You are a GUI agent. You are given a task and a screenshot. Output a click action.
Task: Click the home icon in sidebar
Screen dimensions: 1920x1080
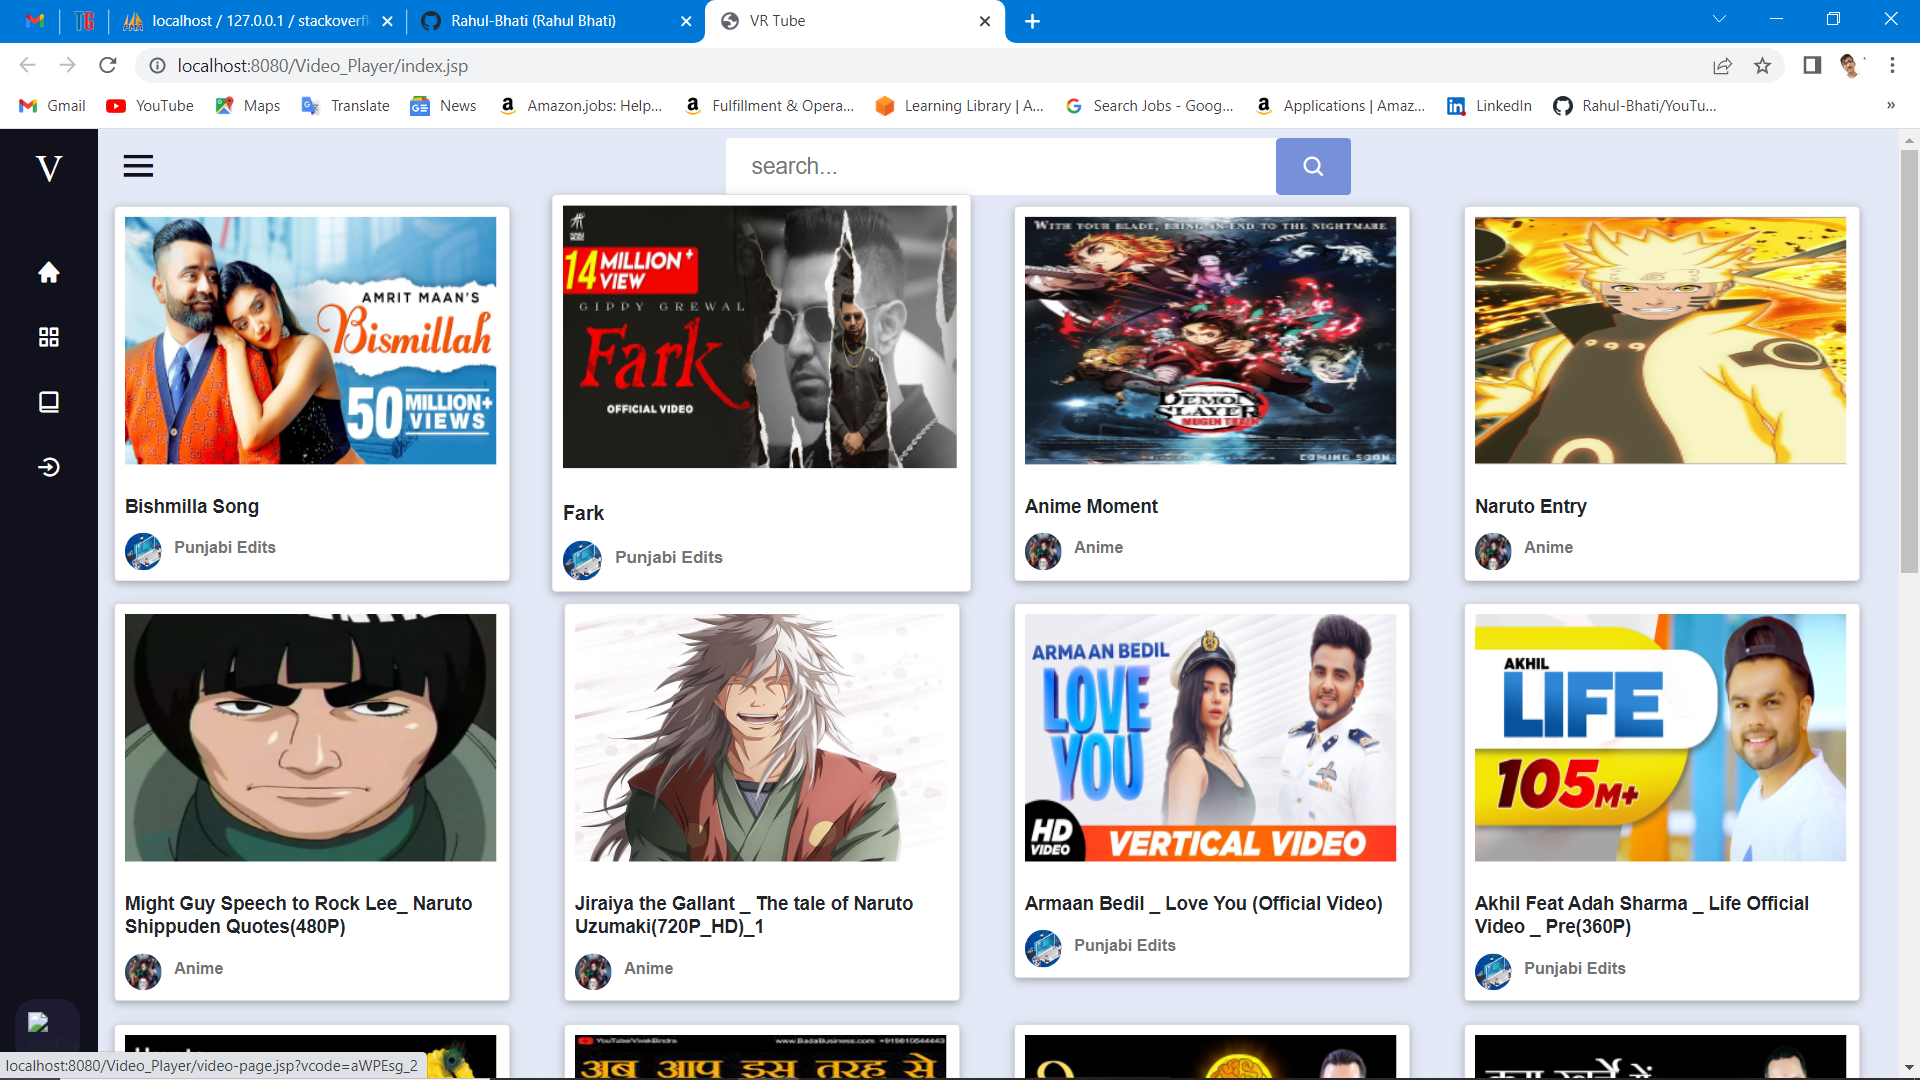48,272
